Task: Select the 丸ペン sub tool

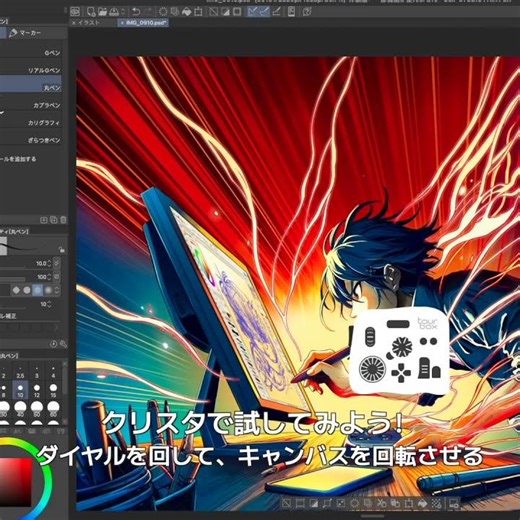Action: [x=31, y=84]
